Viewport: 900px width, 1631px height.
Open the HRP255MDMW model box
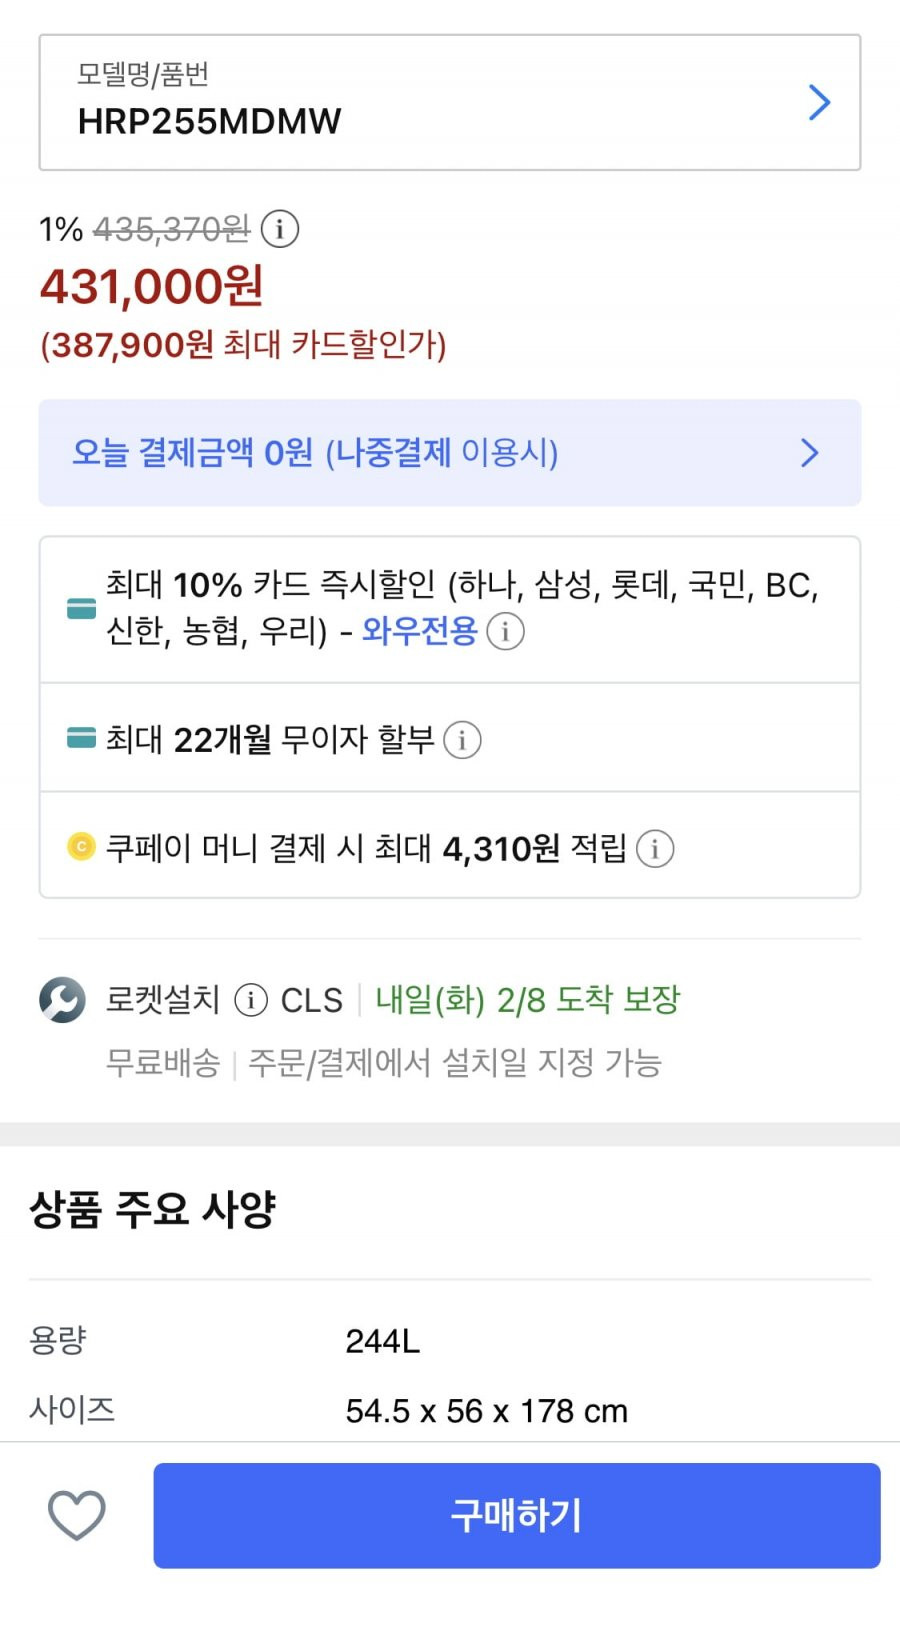[x=450, y=103]
